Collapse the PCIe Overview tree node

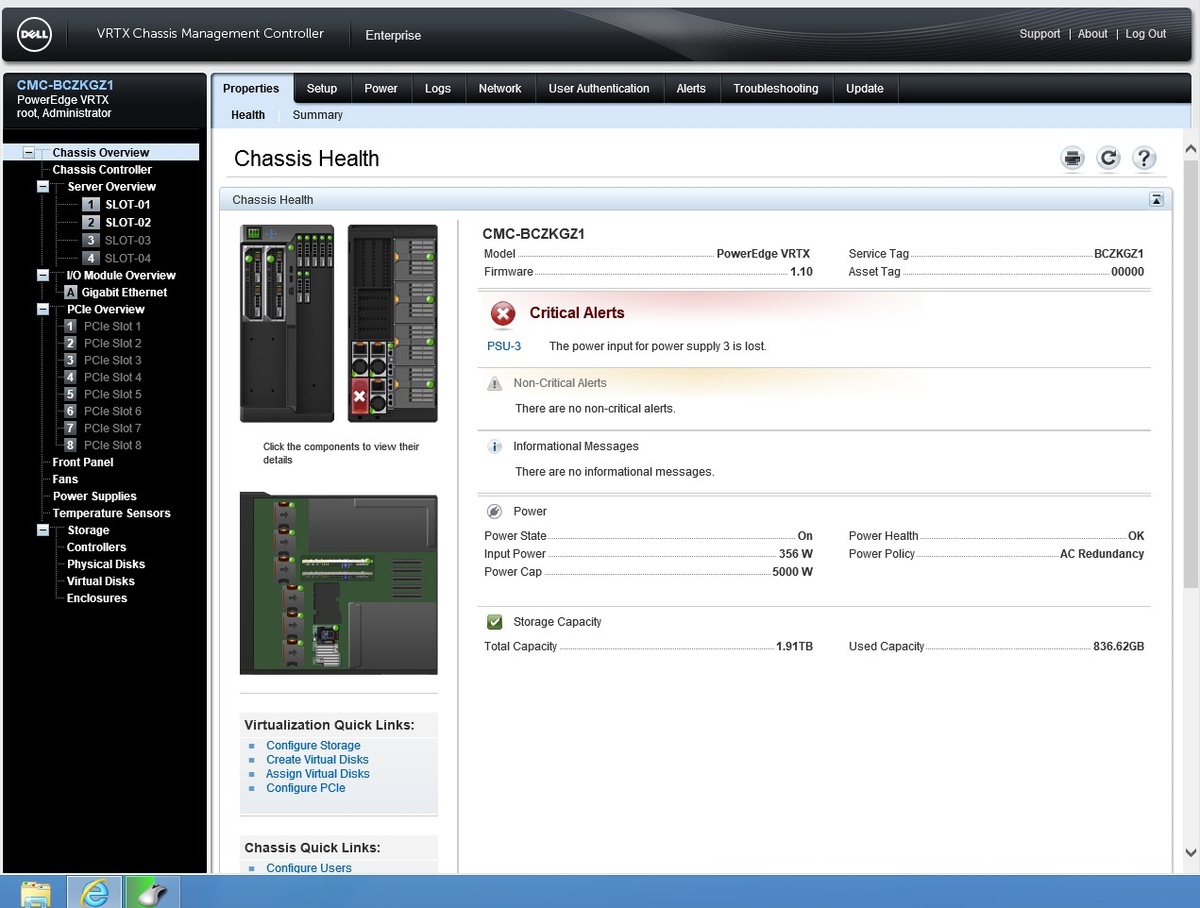43,310
